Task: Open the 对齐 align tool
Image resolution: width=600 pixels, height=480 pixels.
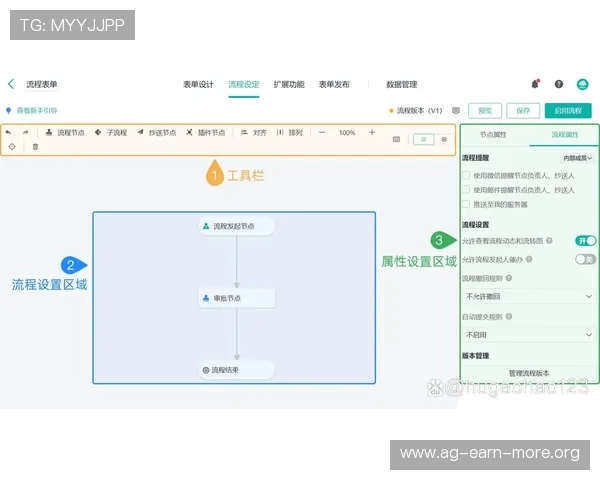Action: coord(254,132)
